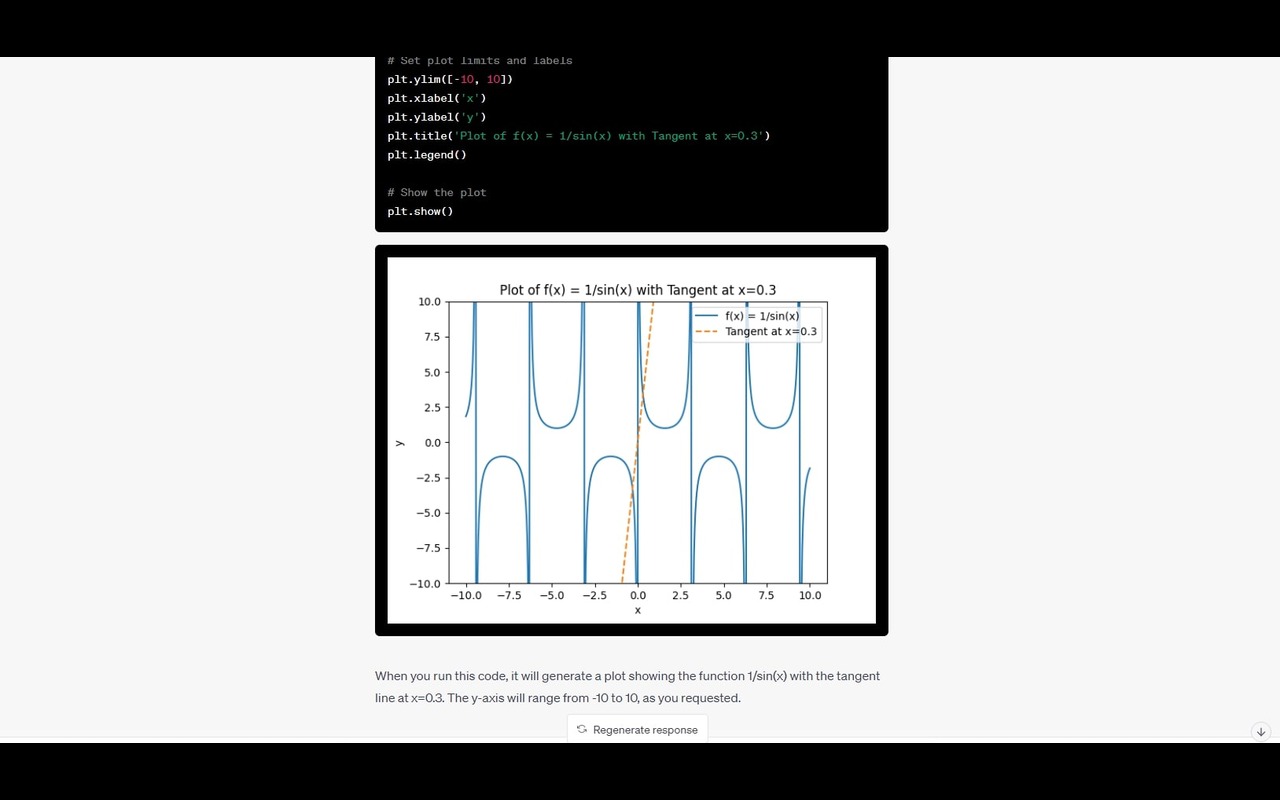Click the plot title above the chart
1280x800 pixels.
point(637,290)
